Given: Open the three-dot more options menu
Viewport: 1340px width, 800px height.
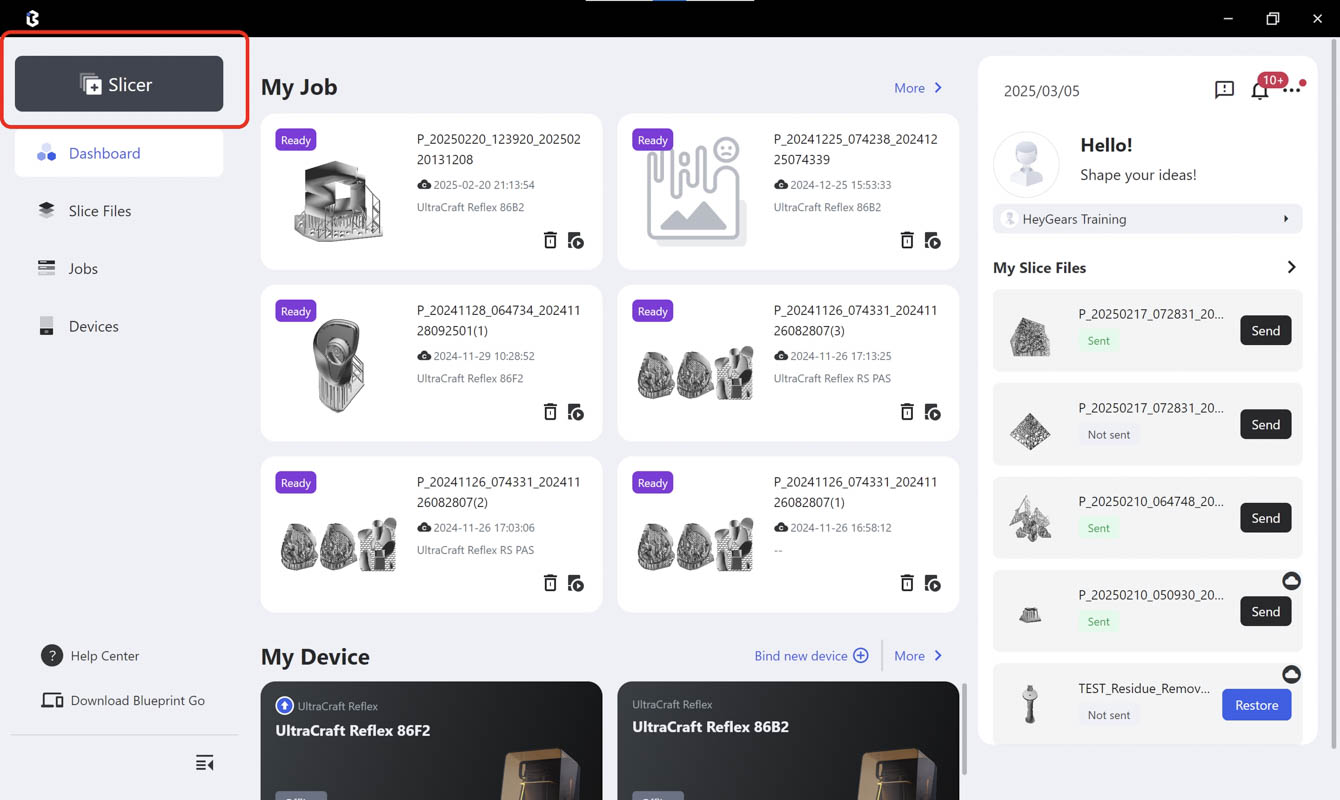Looking at the screenshot, I should pyautogui.click(x=1292, y=90).
